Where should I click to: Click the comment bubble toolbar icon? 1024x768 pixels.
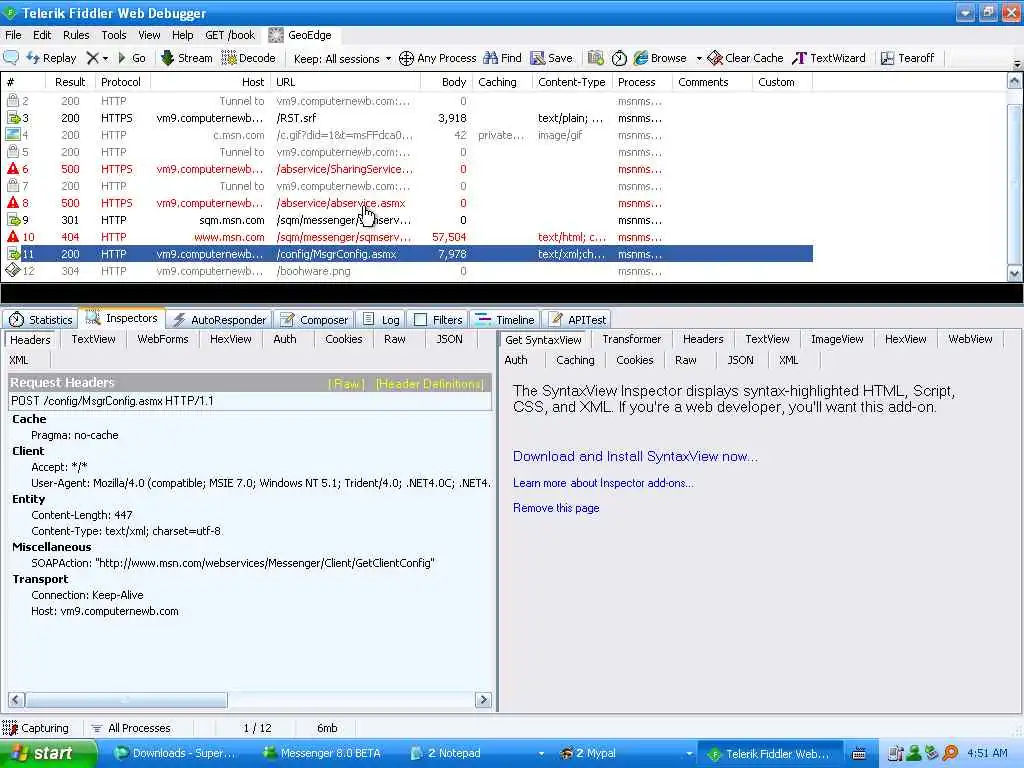11,58
